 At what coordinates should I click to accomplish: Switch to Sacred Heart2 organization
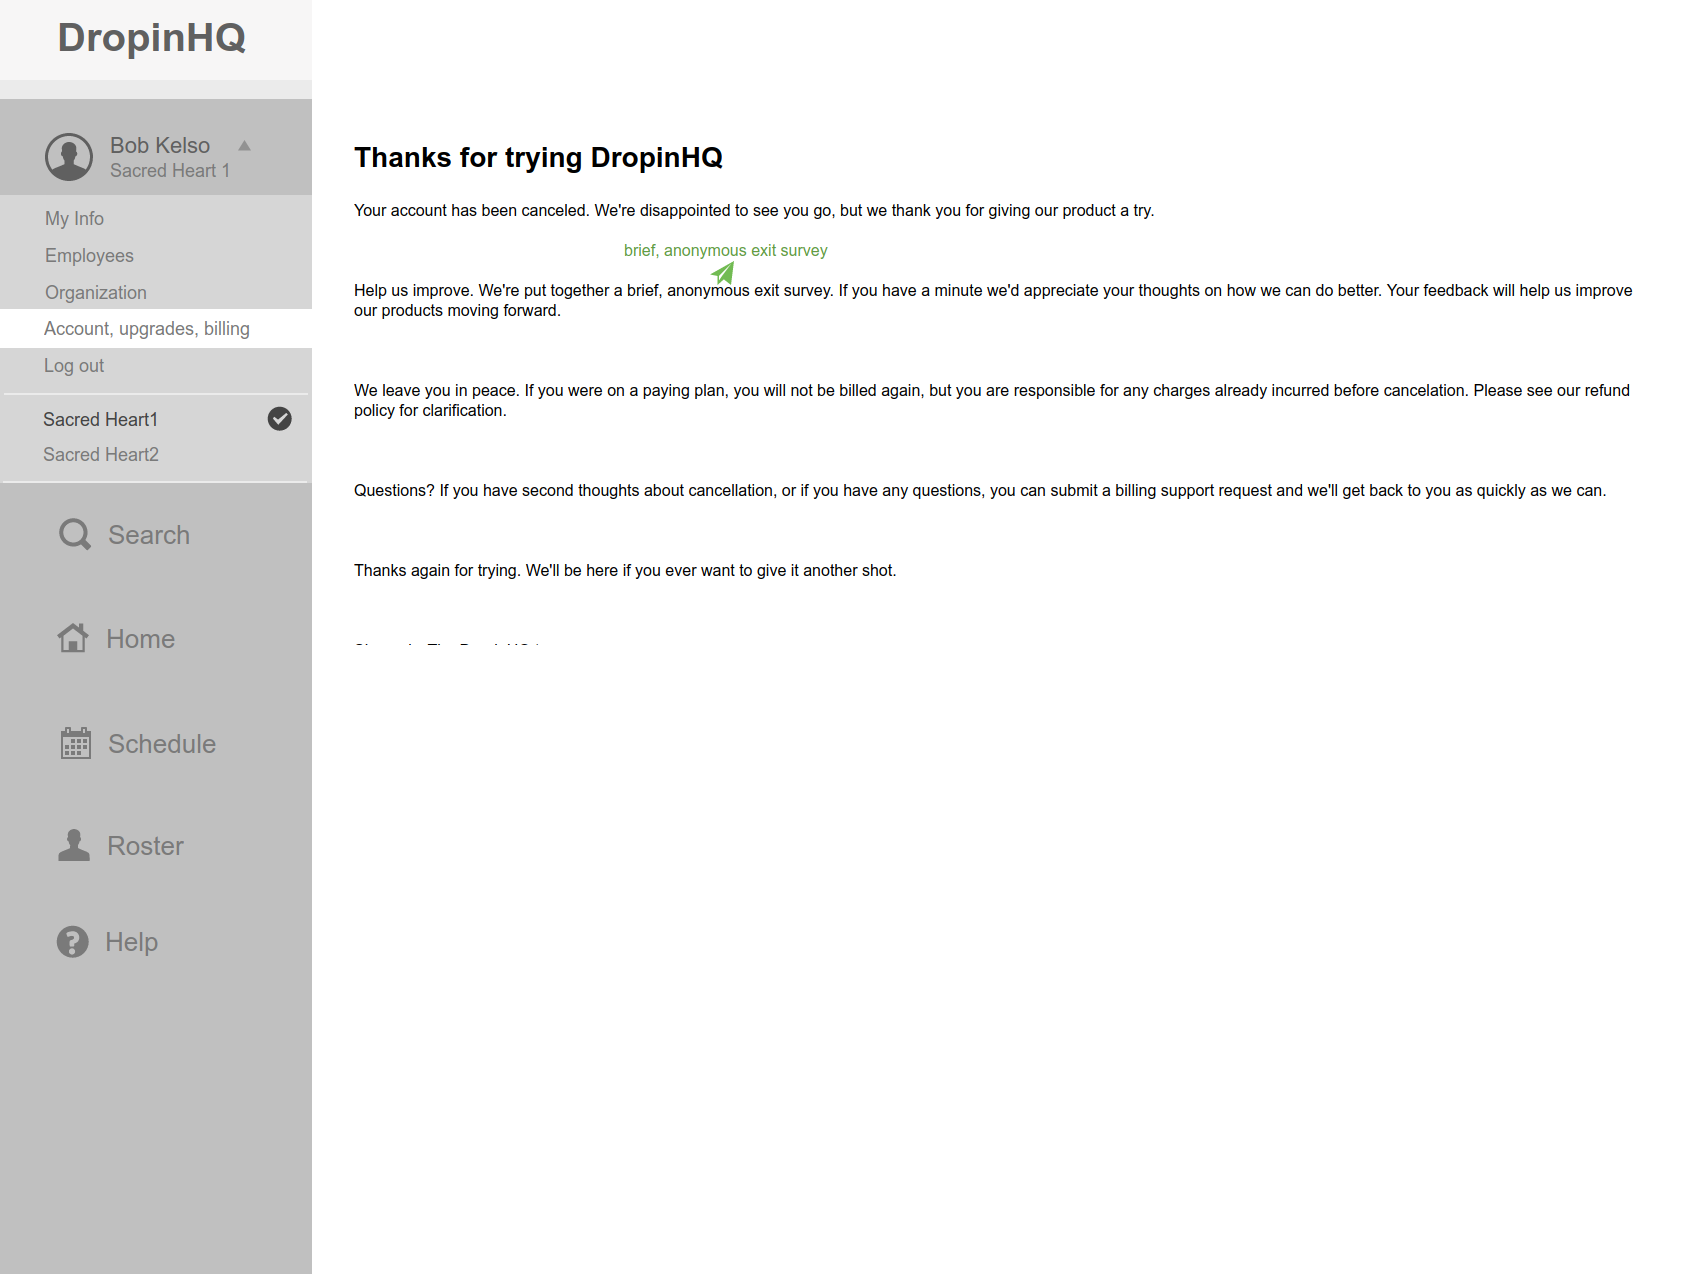tap(101, 454)
